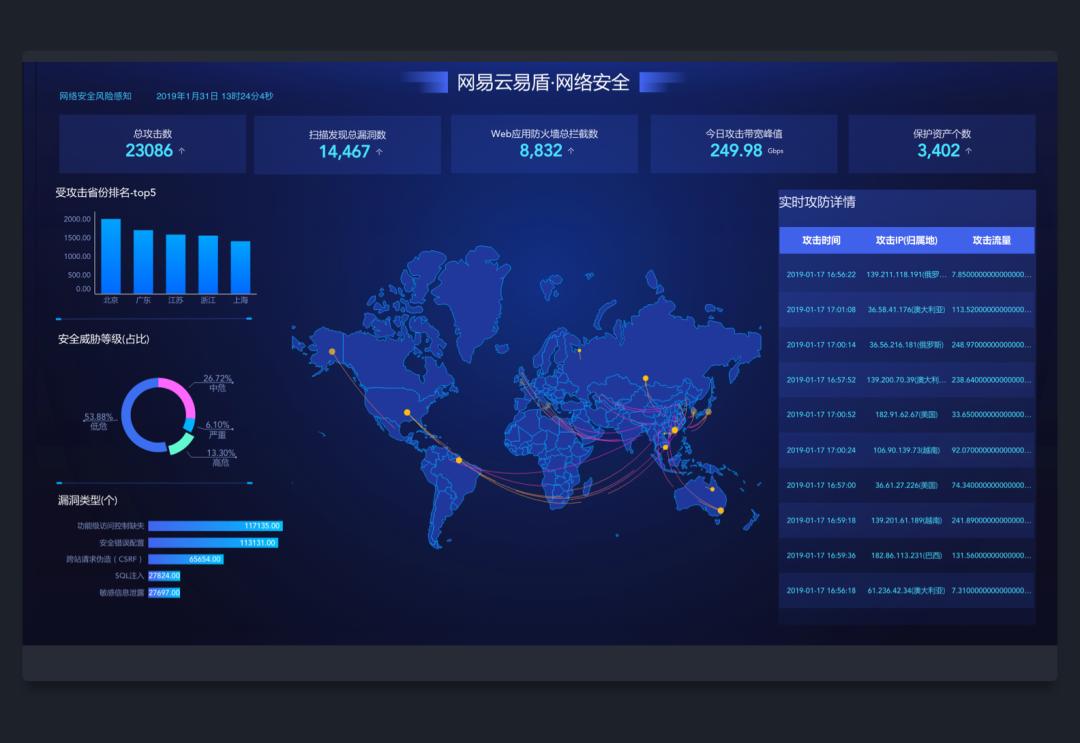The width and height of the screenshot is (1080, 743).
Task: Open the 今日攻击带宽峰值 stat card
Action: [x=744, y=144]
